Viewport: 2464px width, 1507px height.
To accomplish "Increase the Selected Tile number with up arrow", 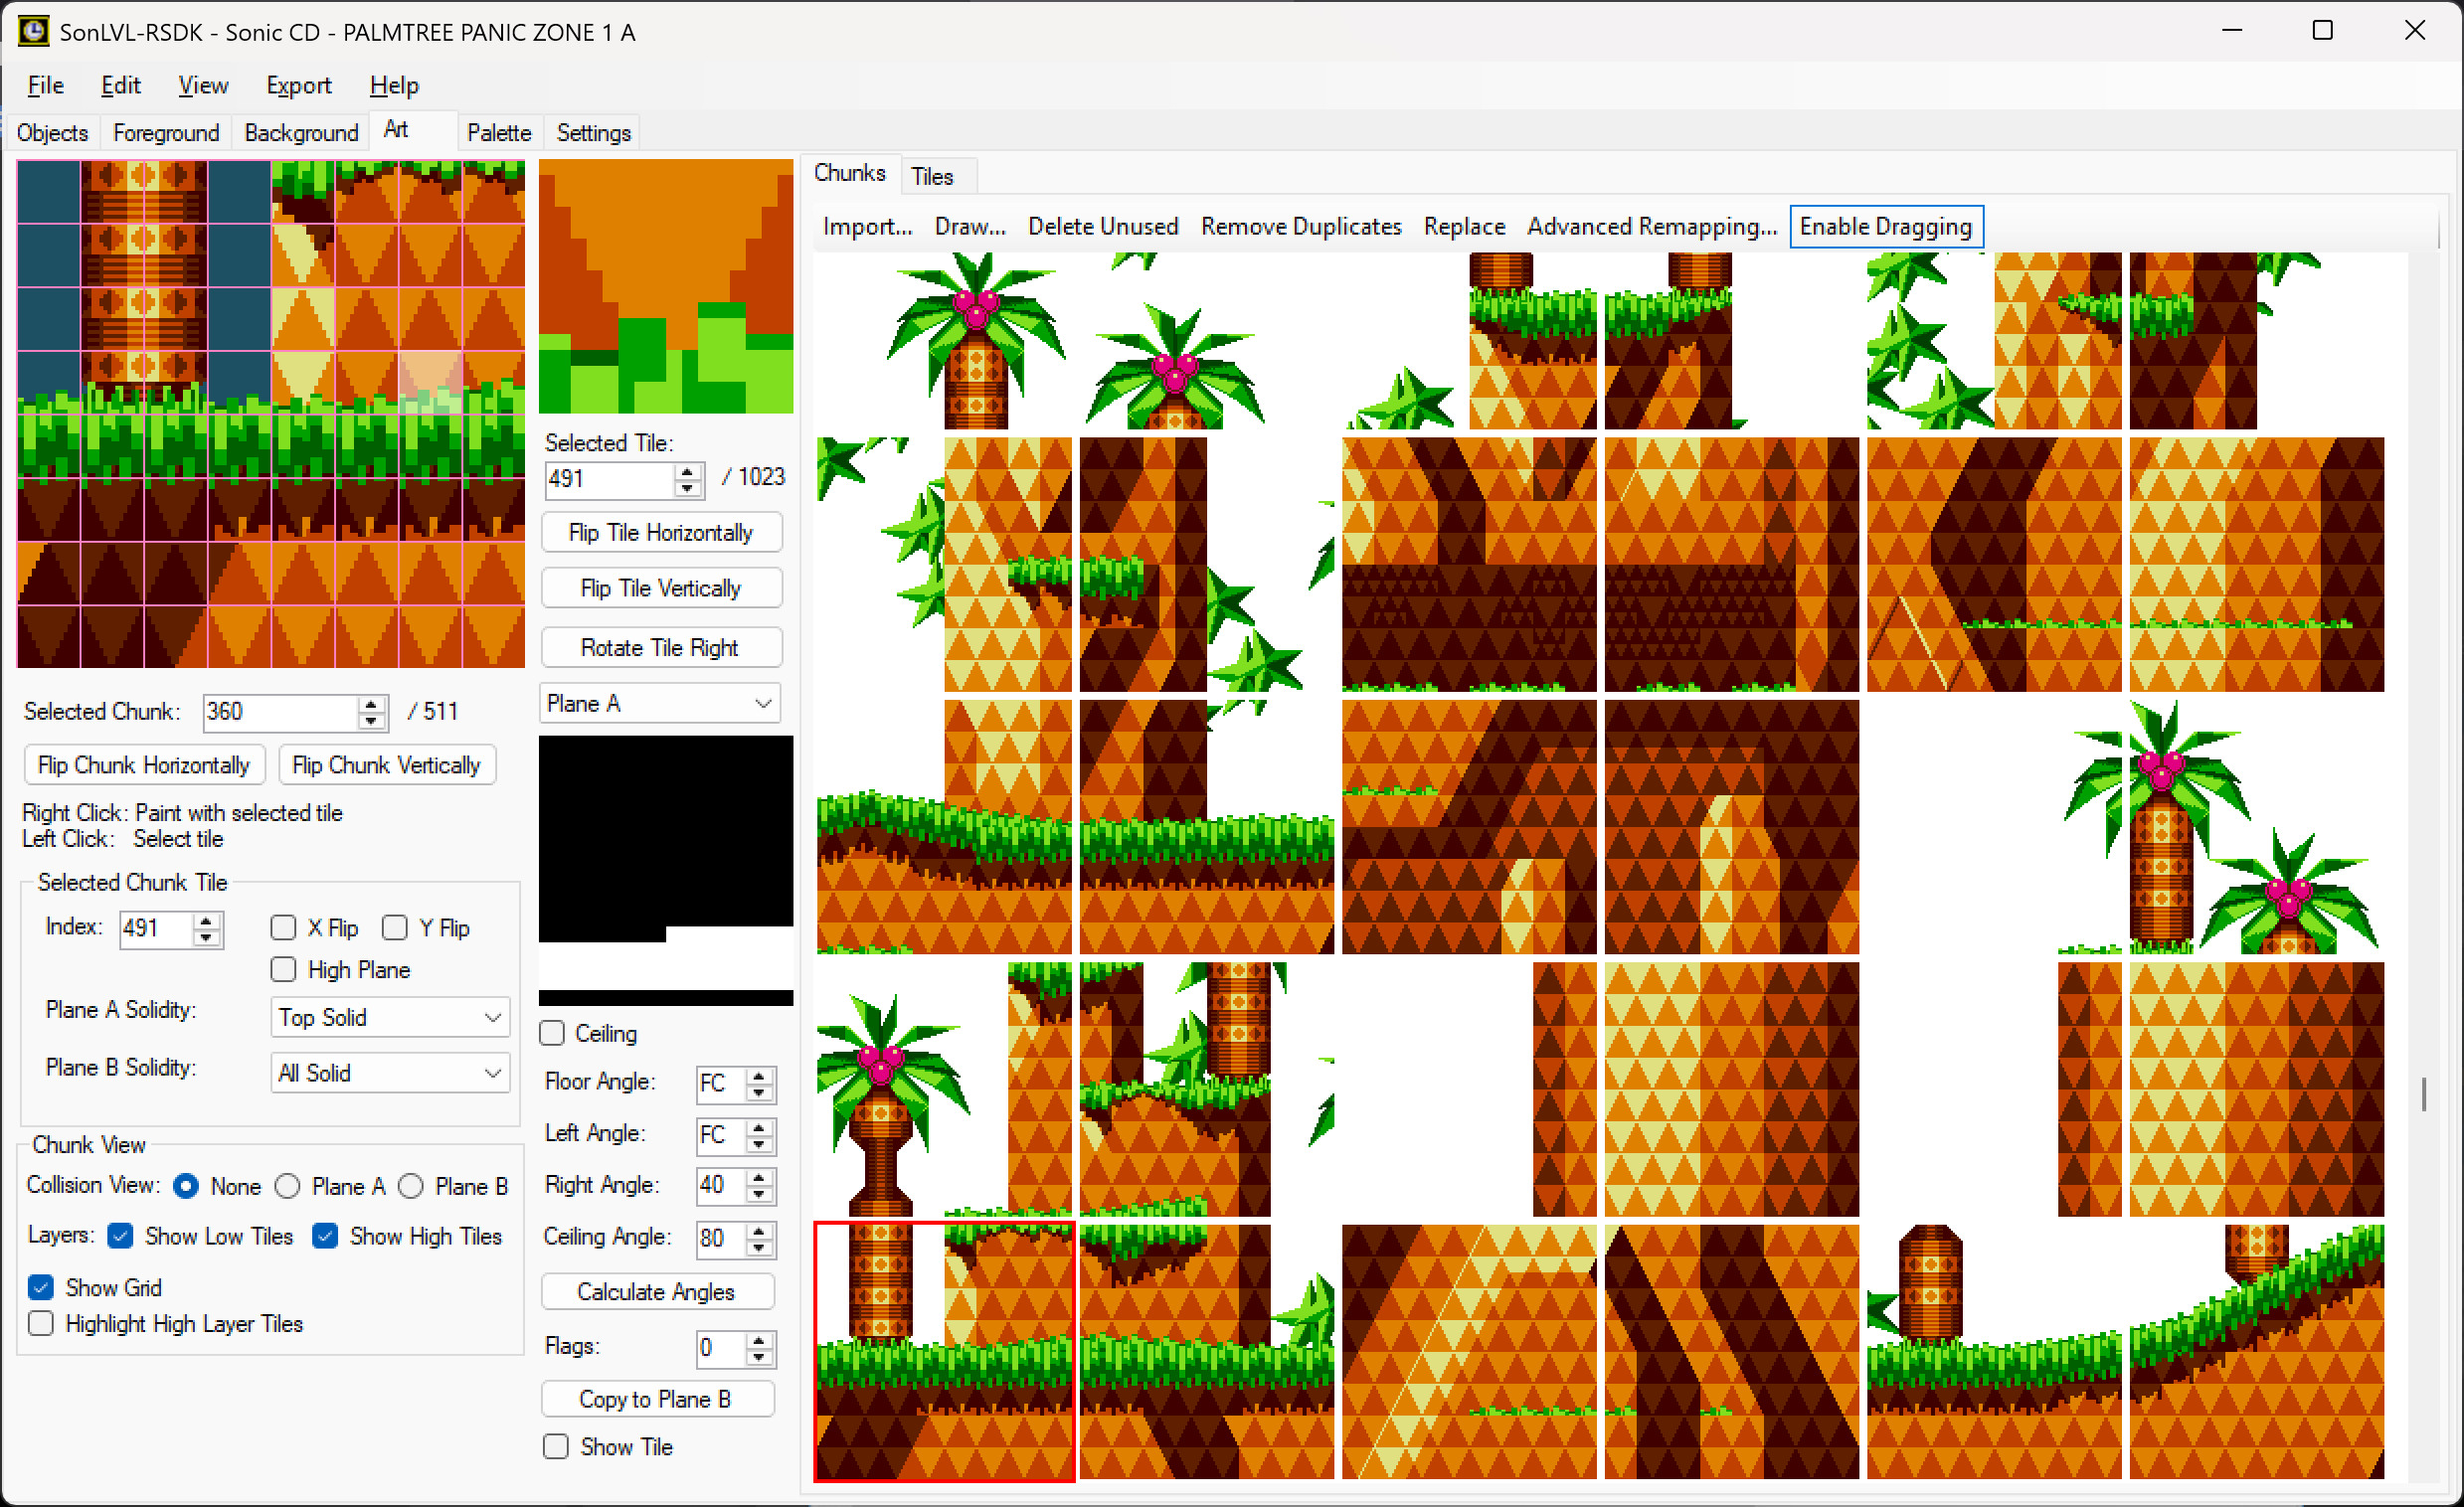I will pyautogui.click(x=687, y=471).
